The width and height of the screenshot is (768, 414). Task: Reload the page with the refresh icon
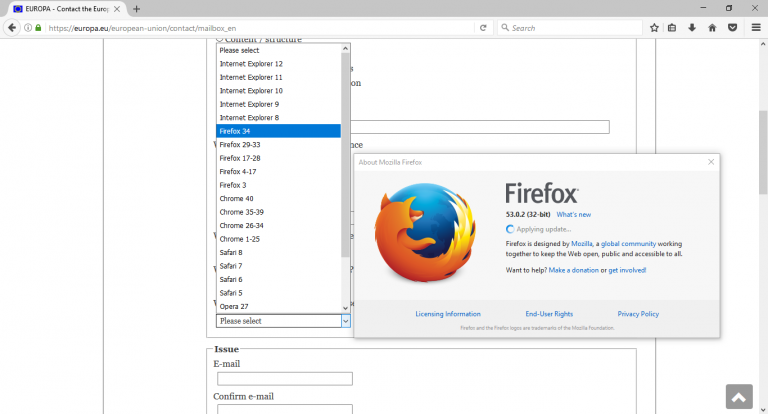[x=483, y=28]
